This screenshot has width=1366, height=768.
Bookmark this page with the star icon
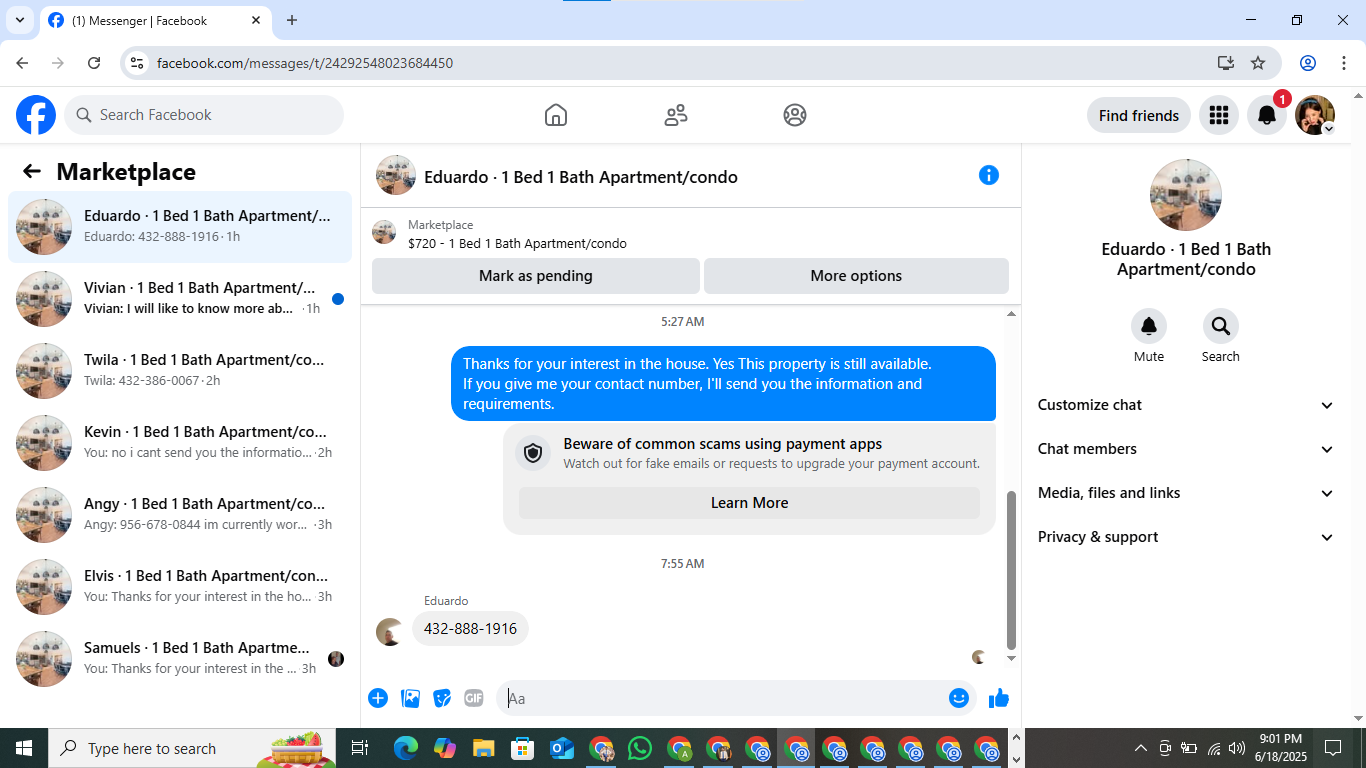(x=1258, y=63)
